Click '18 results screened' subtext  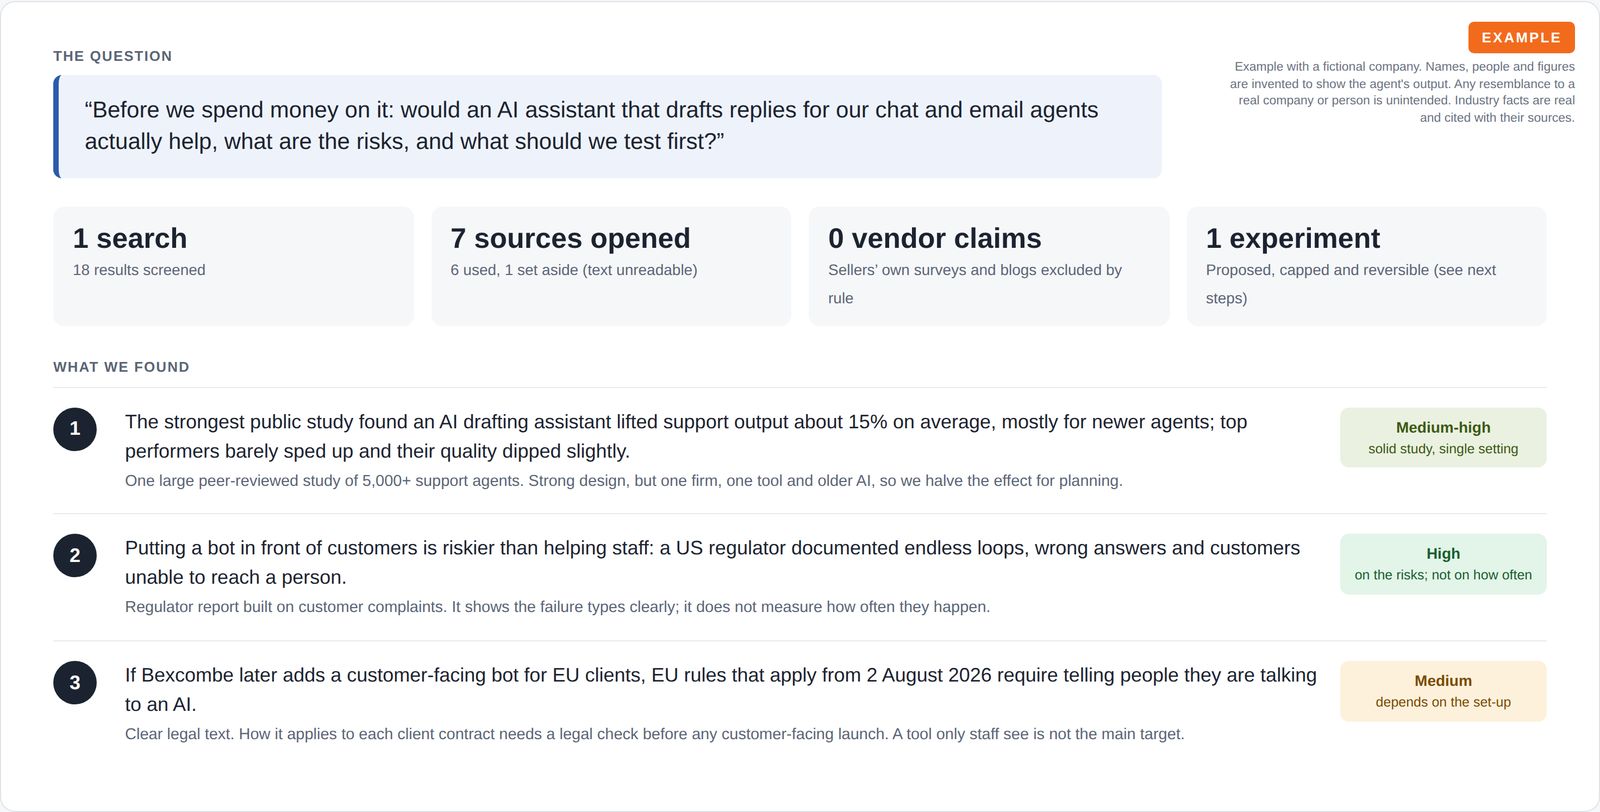tap(139, 270)
